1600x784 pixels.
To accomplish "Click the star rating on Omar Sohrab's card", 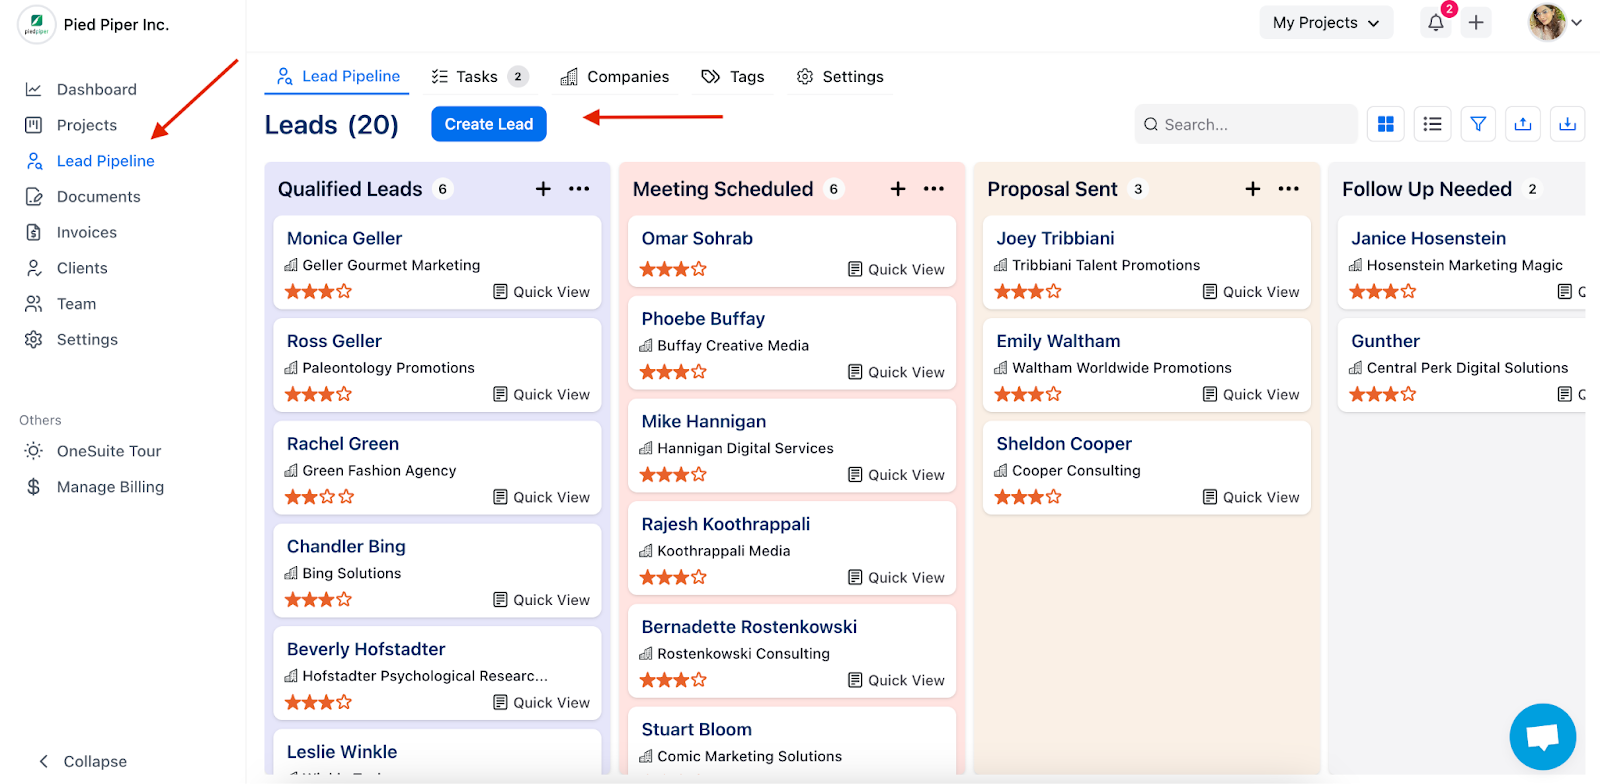I will point(674,269).
